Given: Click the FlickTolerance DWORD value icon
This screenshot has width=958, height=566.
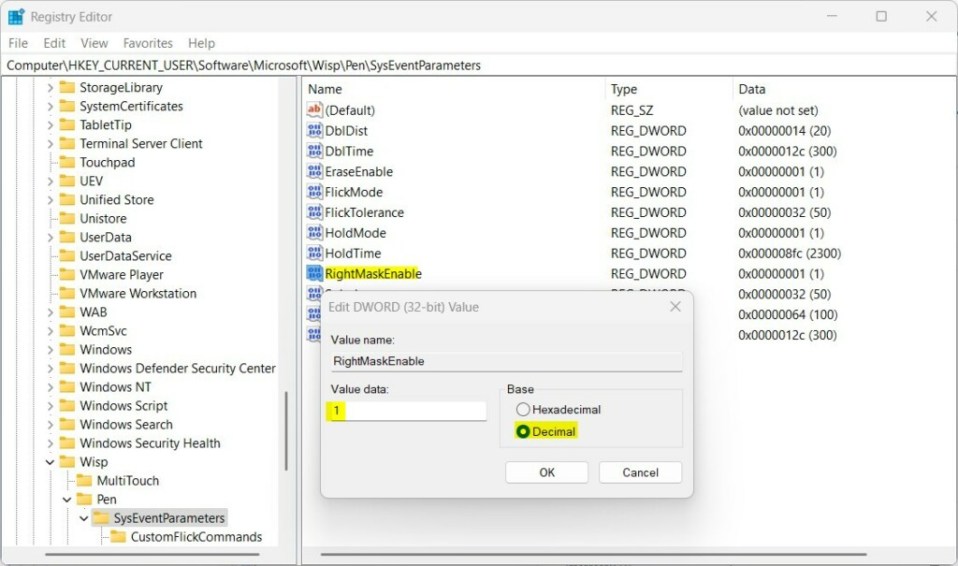Looking at the screenshot, I should tap(314, 212).
